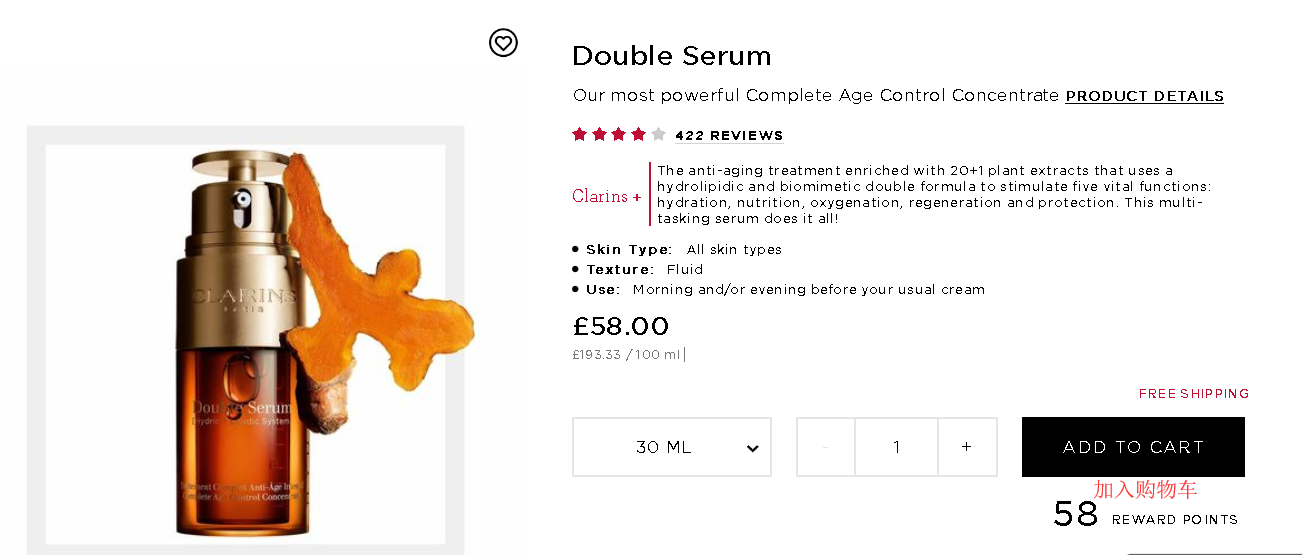The width and height of the screenshot is (1302, 555).
Task: Click the first red rating star
Action: point(580,135)
